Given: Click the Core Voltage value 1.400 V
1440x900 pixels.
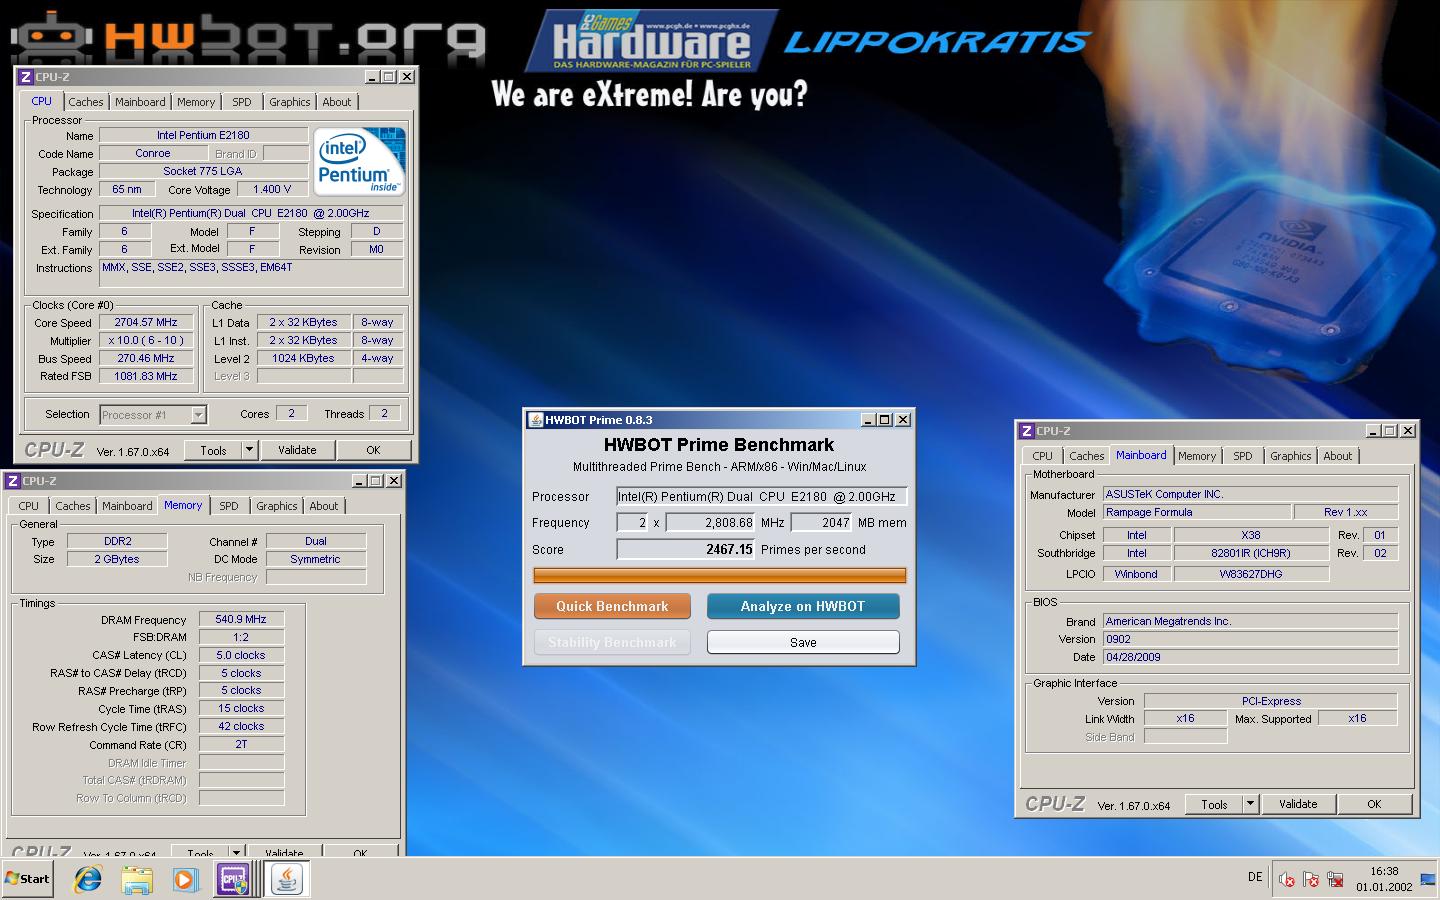Looking at the screenshot, I should 272,189.
